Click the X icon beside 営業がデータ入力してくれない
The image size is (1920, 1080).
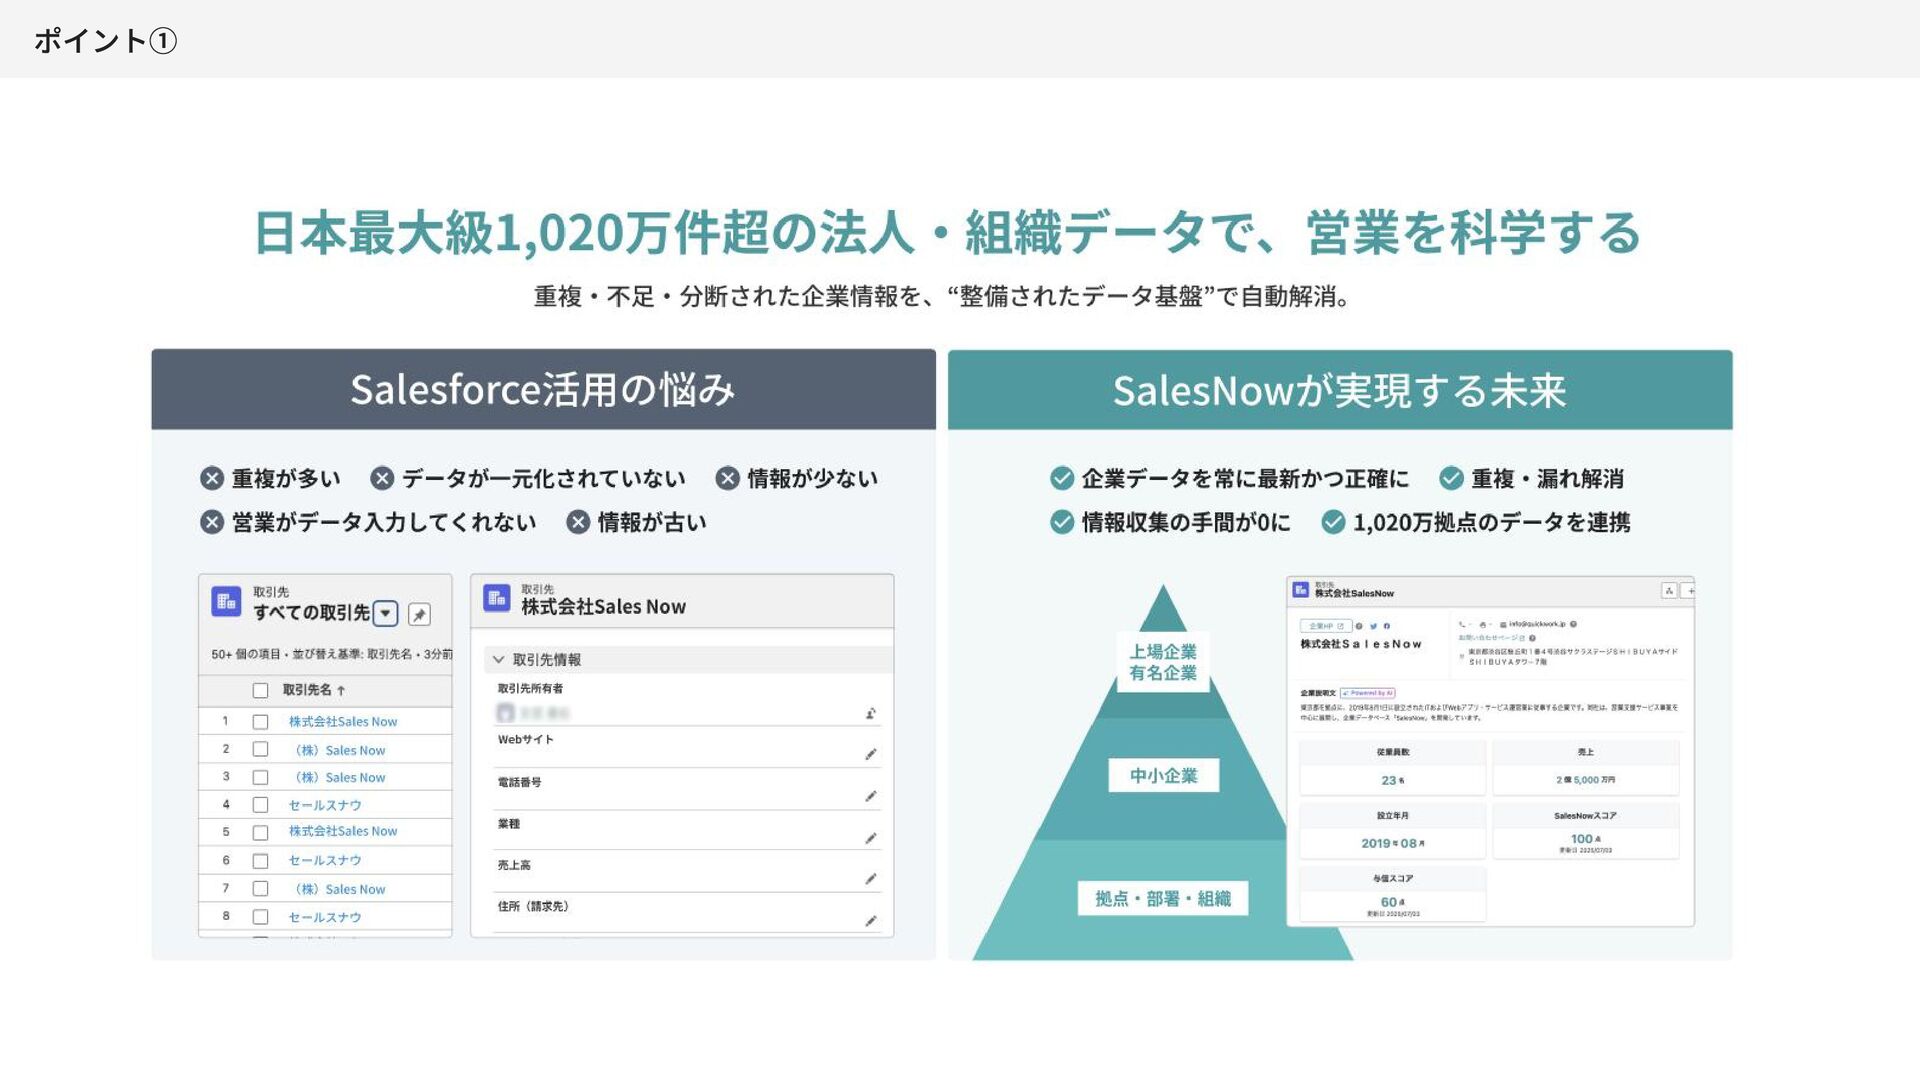point(212,522)
